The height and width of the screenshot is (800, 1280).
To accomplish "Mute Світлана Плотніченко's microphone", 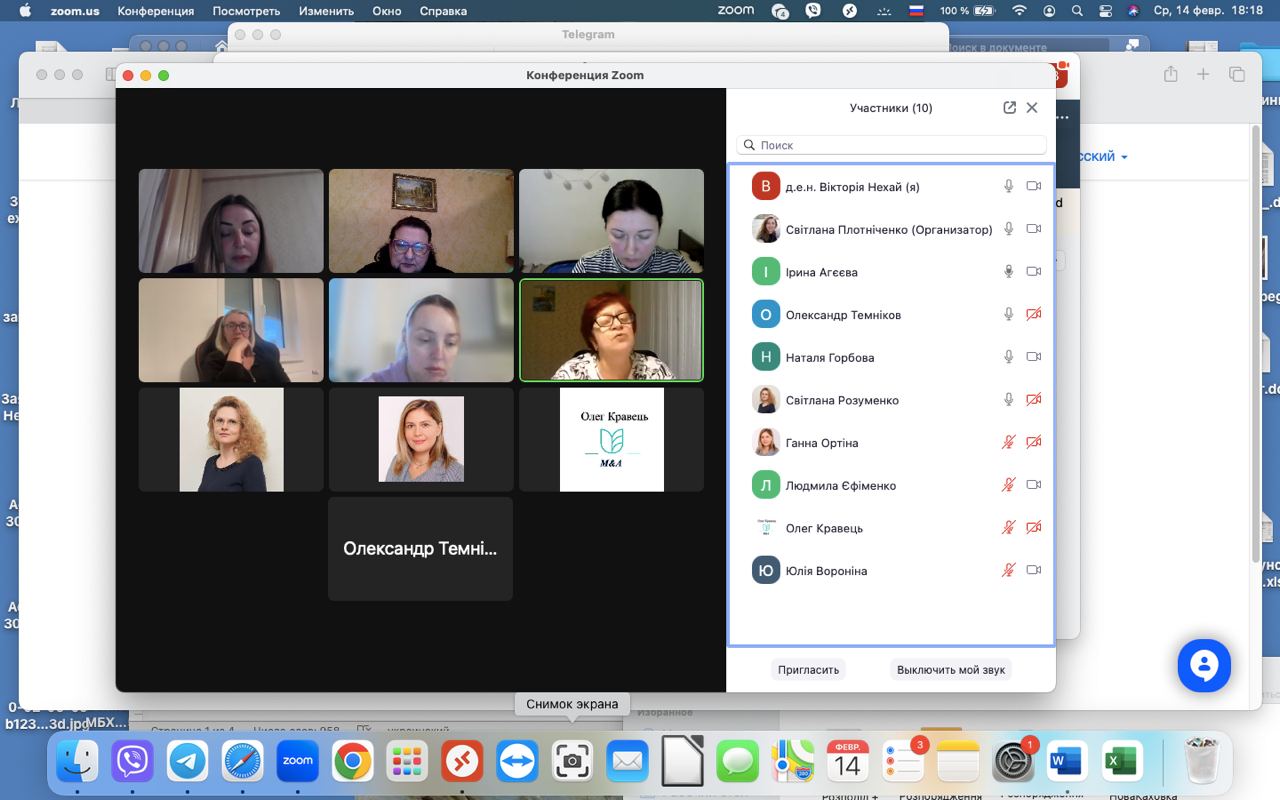I will (x=1009, y=229).
